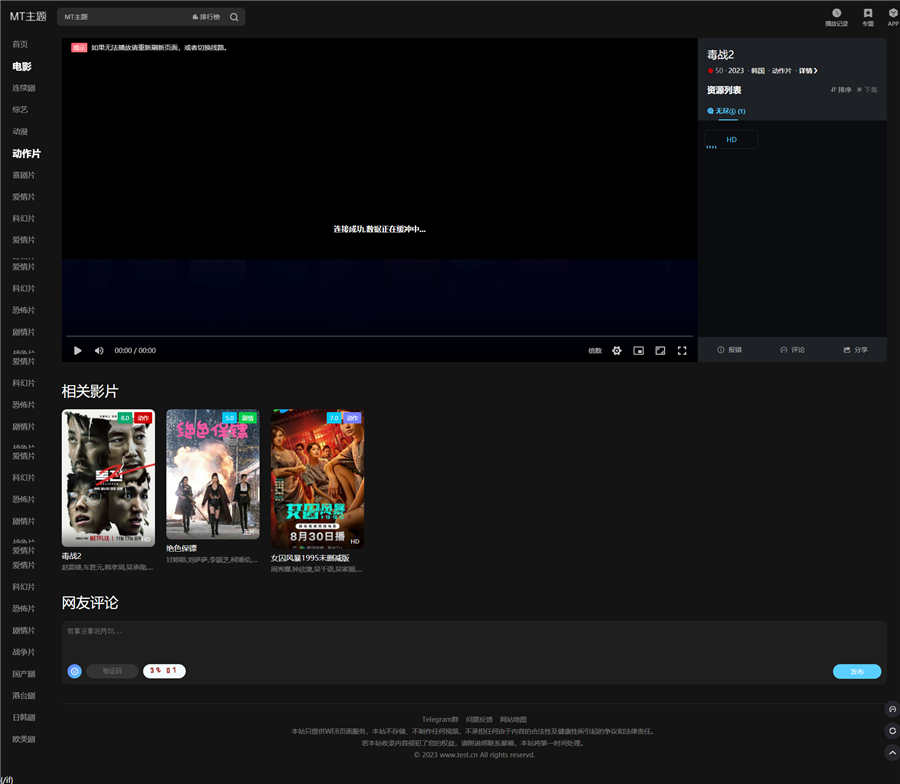The width and height of the screenshot is (900, 784).
Task: Toggle episode sort order (排序)
Action: tap(841, 90)
